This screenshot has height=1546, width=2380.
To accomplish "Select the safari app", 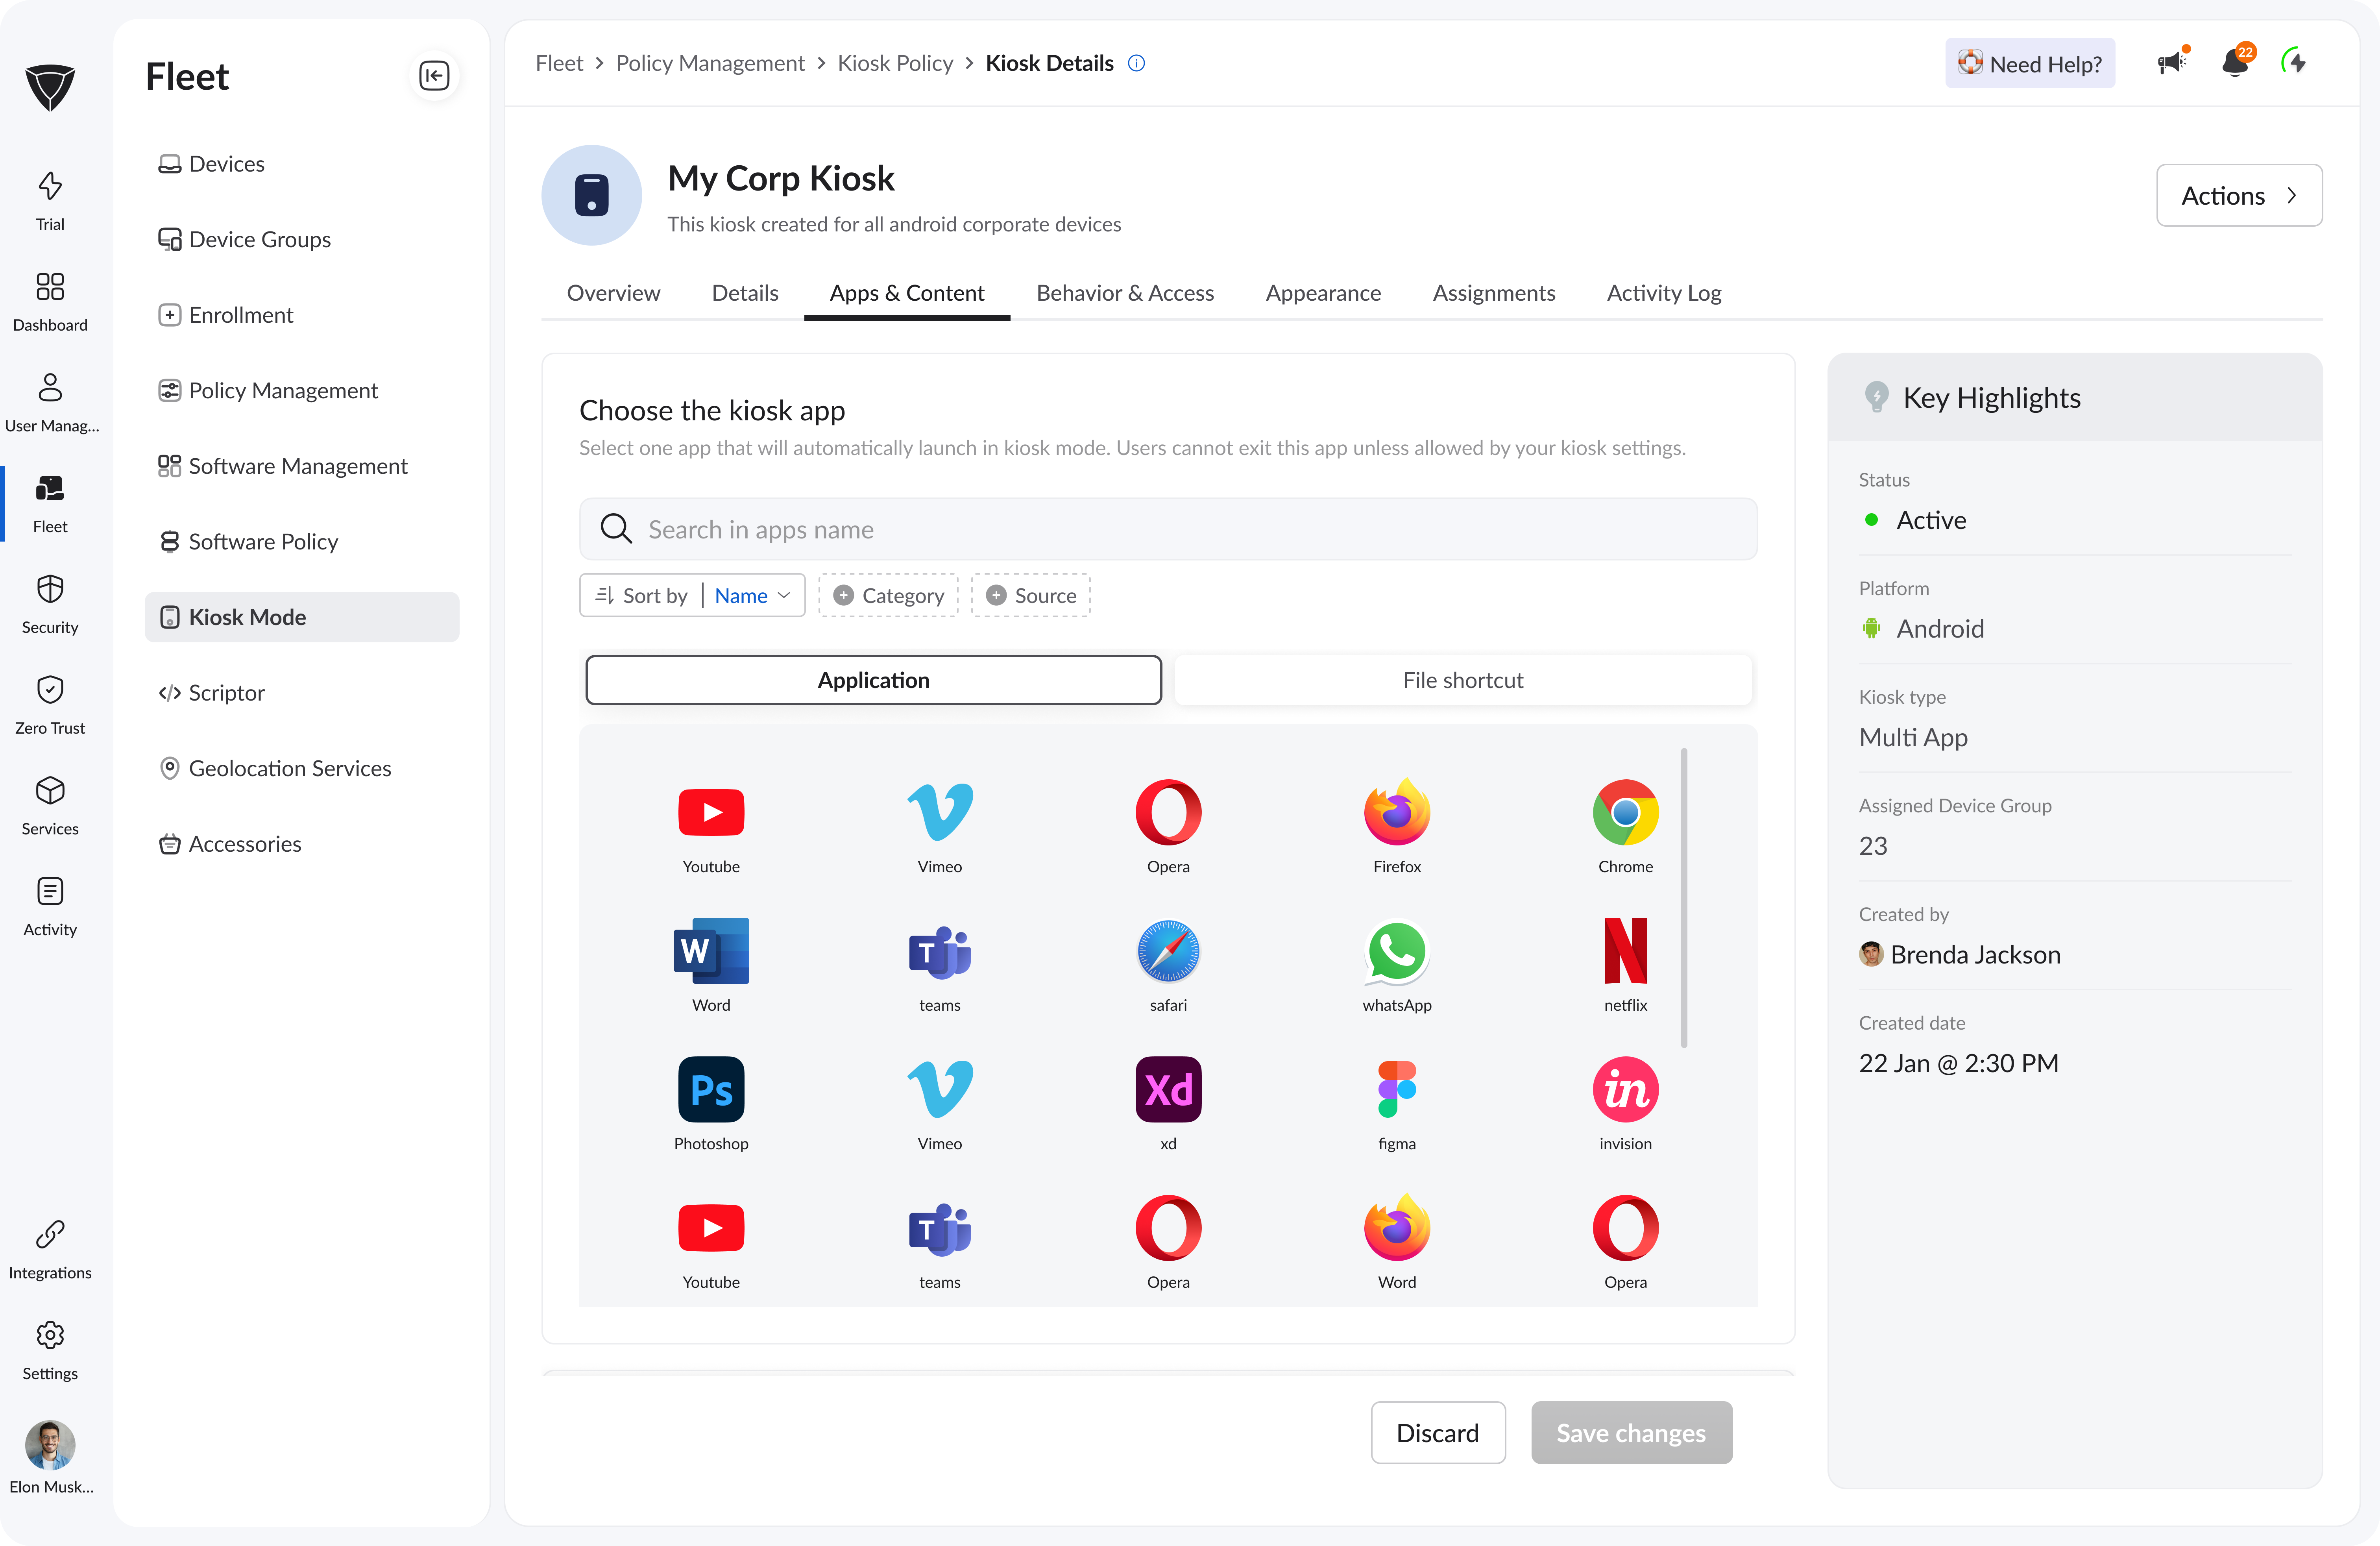I will 1168,965.
